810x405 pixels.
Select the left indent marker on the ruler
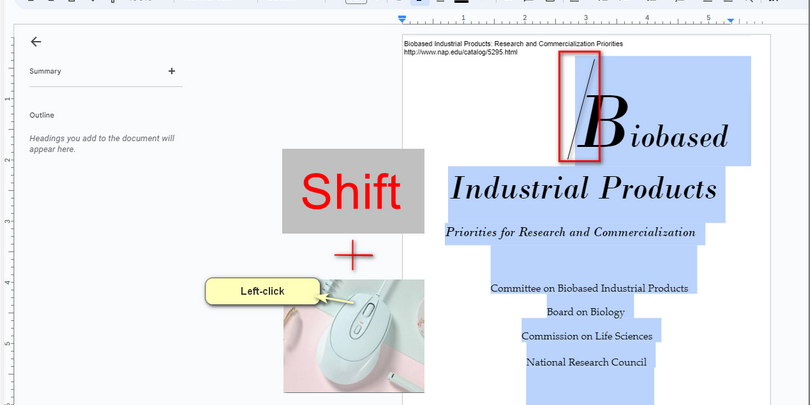[402, 20]
